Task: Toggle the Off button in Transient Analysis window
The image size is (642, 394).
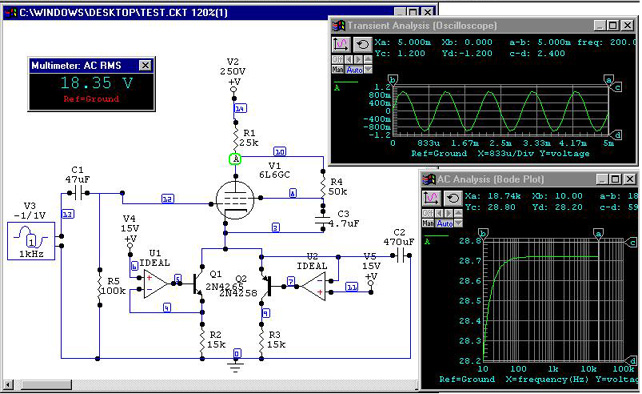Action: 337,59
